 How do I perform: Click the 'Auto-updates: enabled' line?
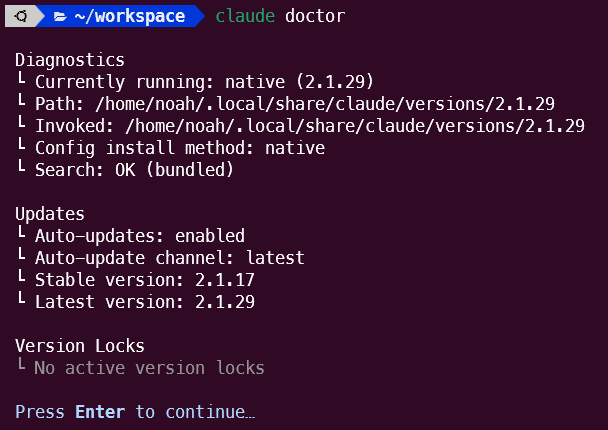(x=140, y=236)
